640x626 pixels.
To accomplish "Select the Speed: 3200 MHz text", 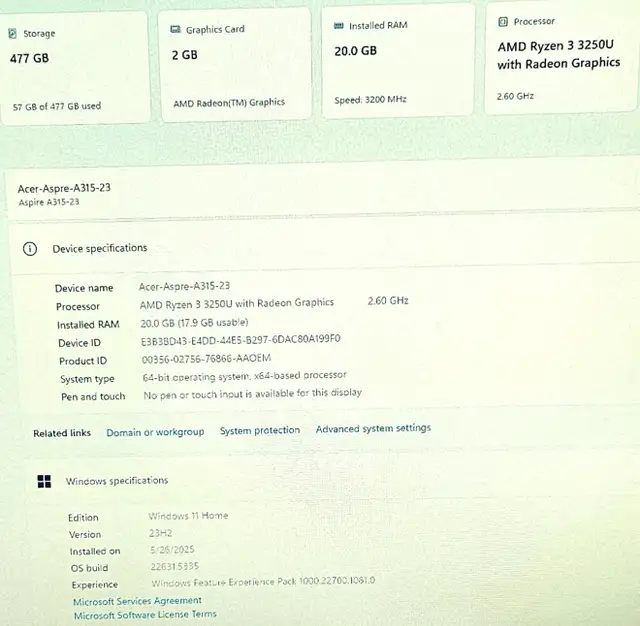I will point(370,100).
